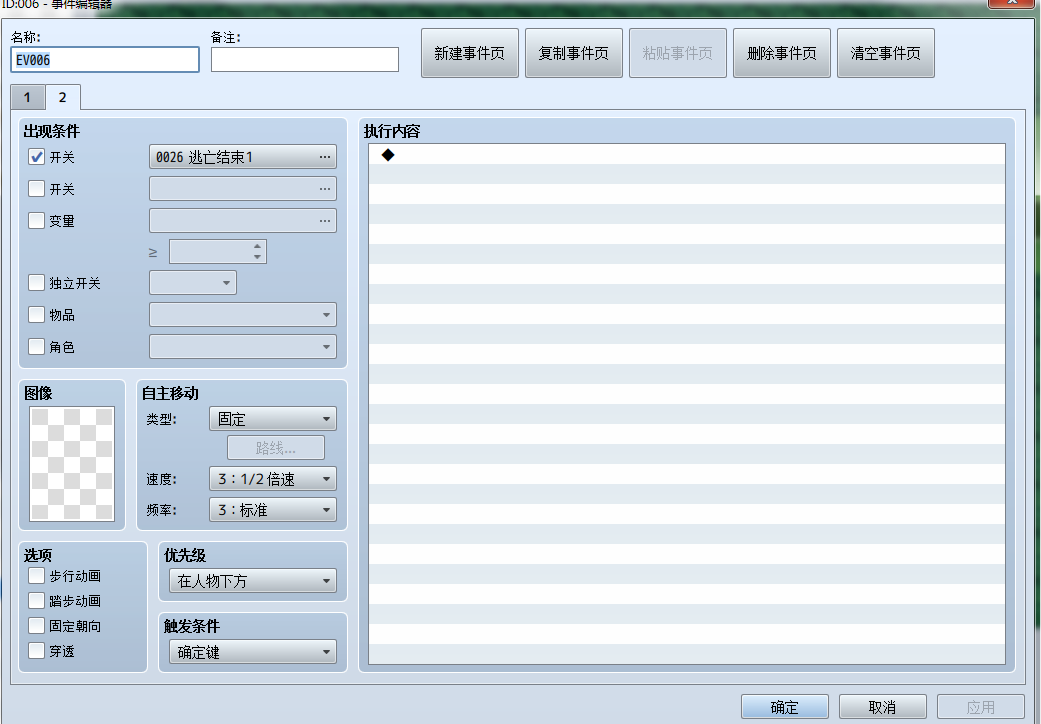This screenshot has width=1041, height=724.
Task: Open the second 开关 selector ellipsis
Action: pyautogui.click(x=324, y=189)
